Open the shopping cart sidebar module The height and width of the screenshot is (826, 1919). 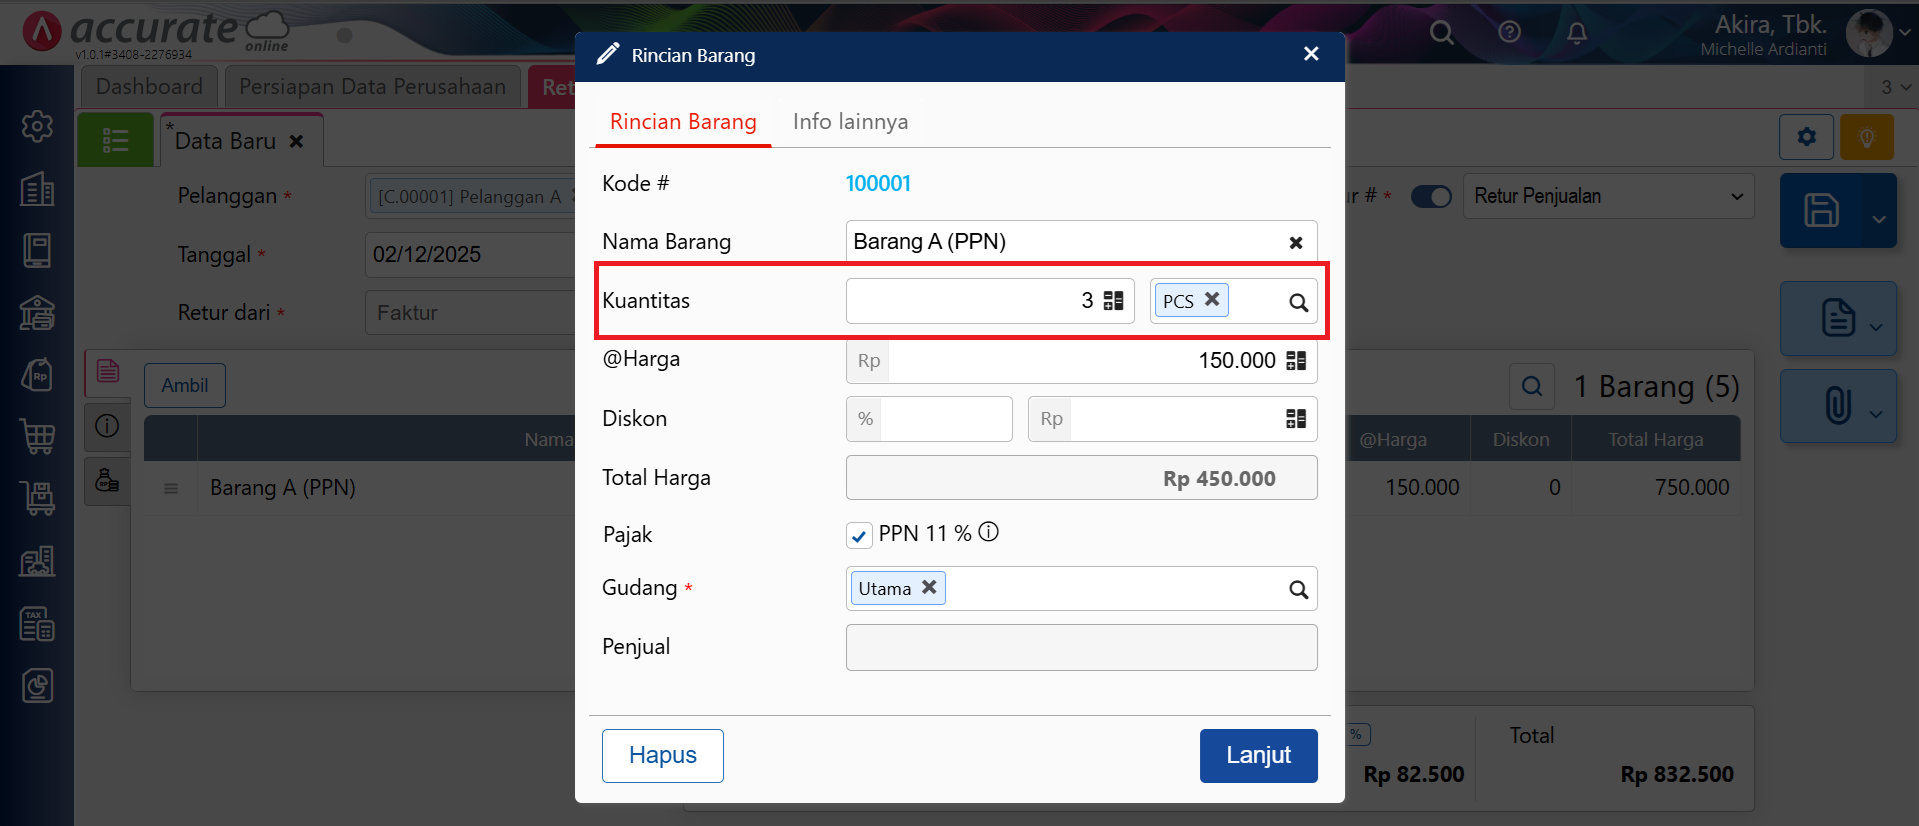pyautogui.click(x=37, y=436)
